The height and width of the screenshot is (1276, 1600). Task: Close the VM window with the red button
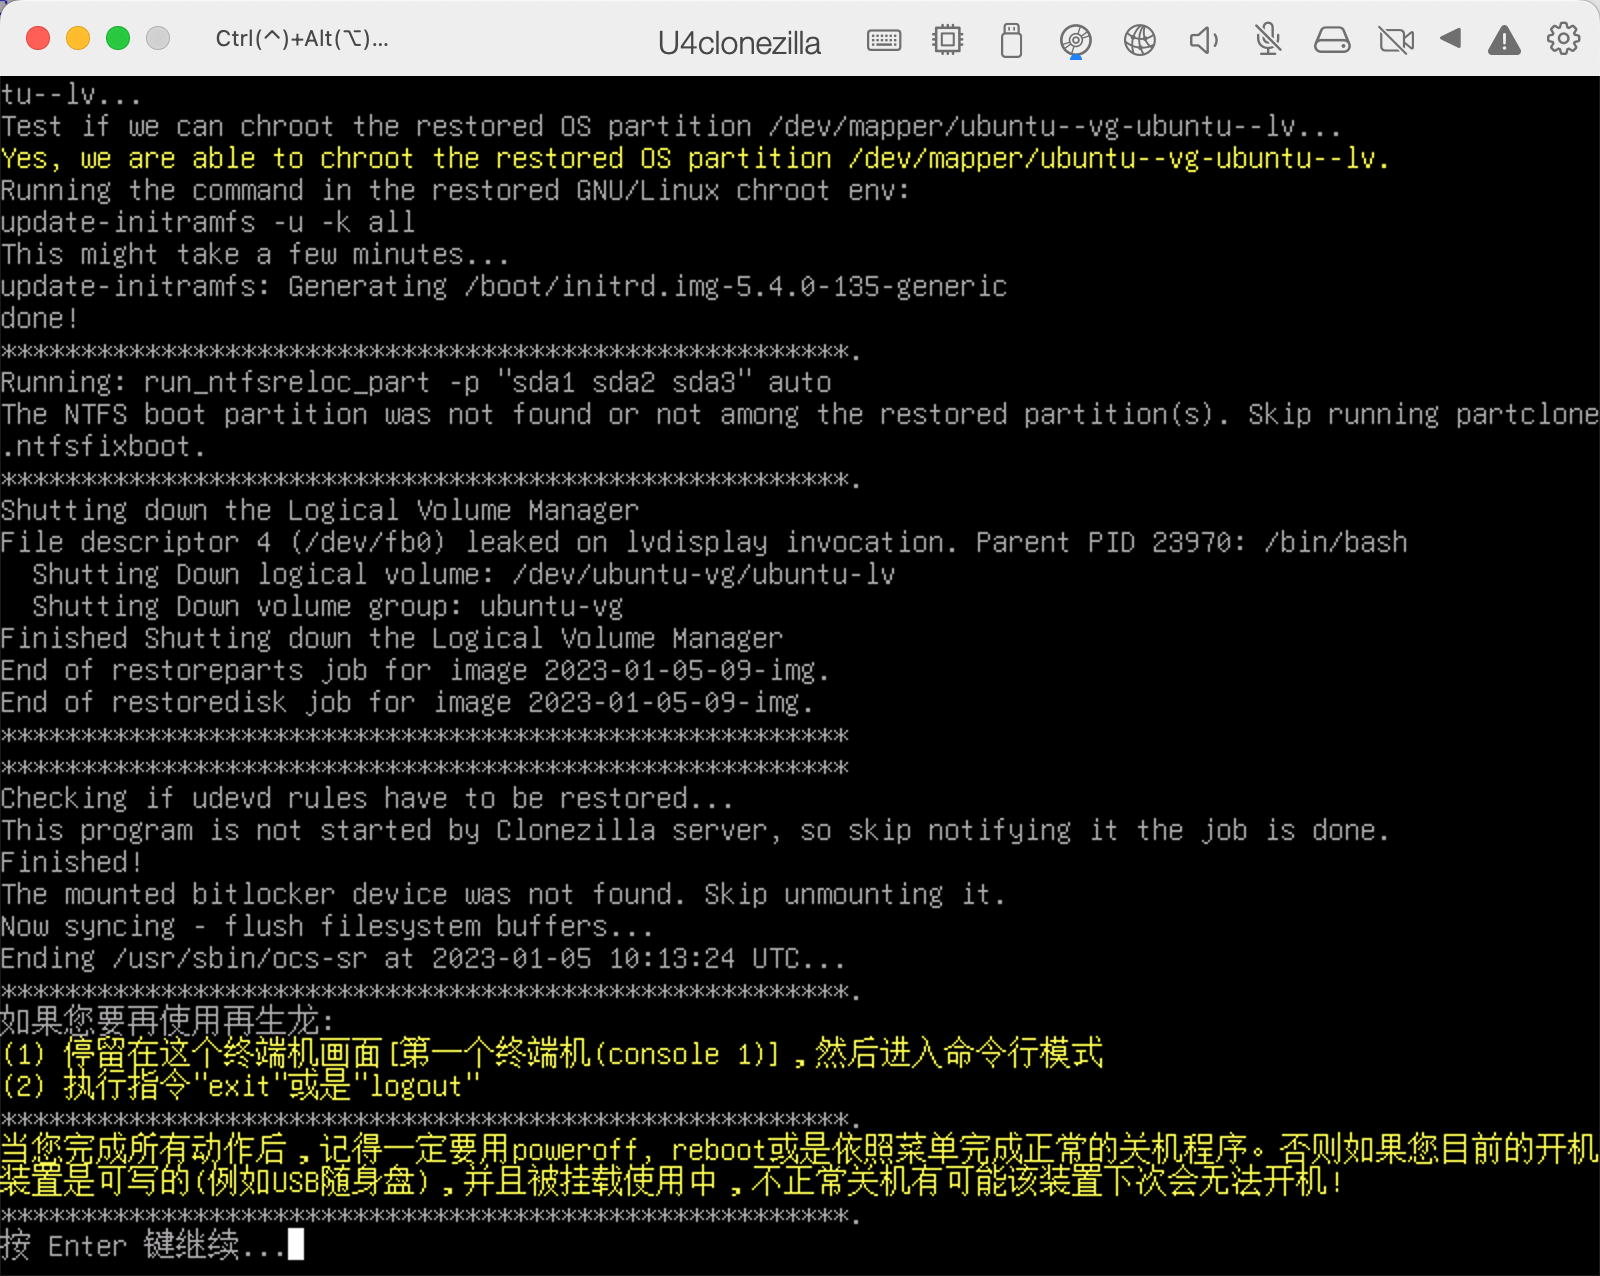pyautogui.click(x=38, y=39)
